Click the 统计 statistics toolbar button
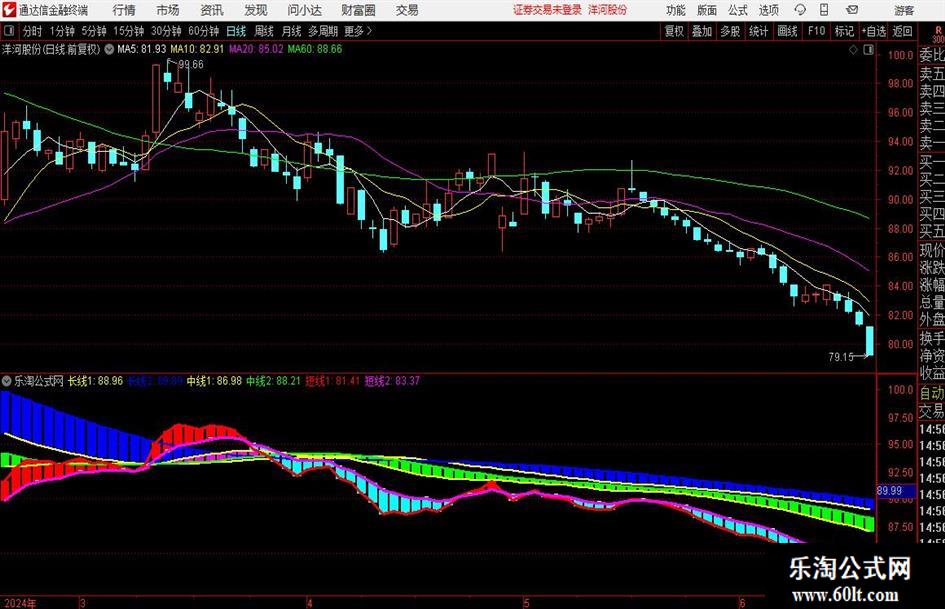 pyautogui.click(x=758, y=31)
